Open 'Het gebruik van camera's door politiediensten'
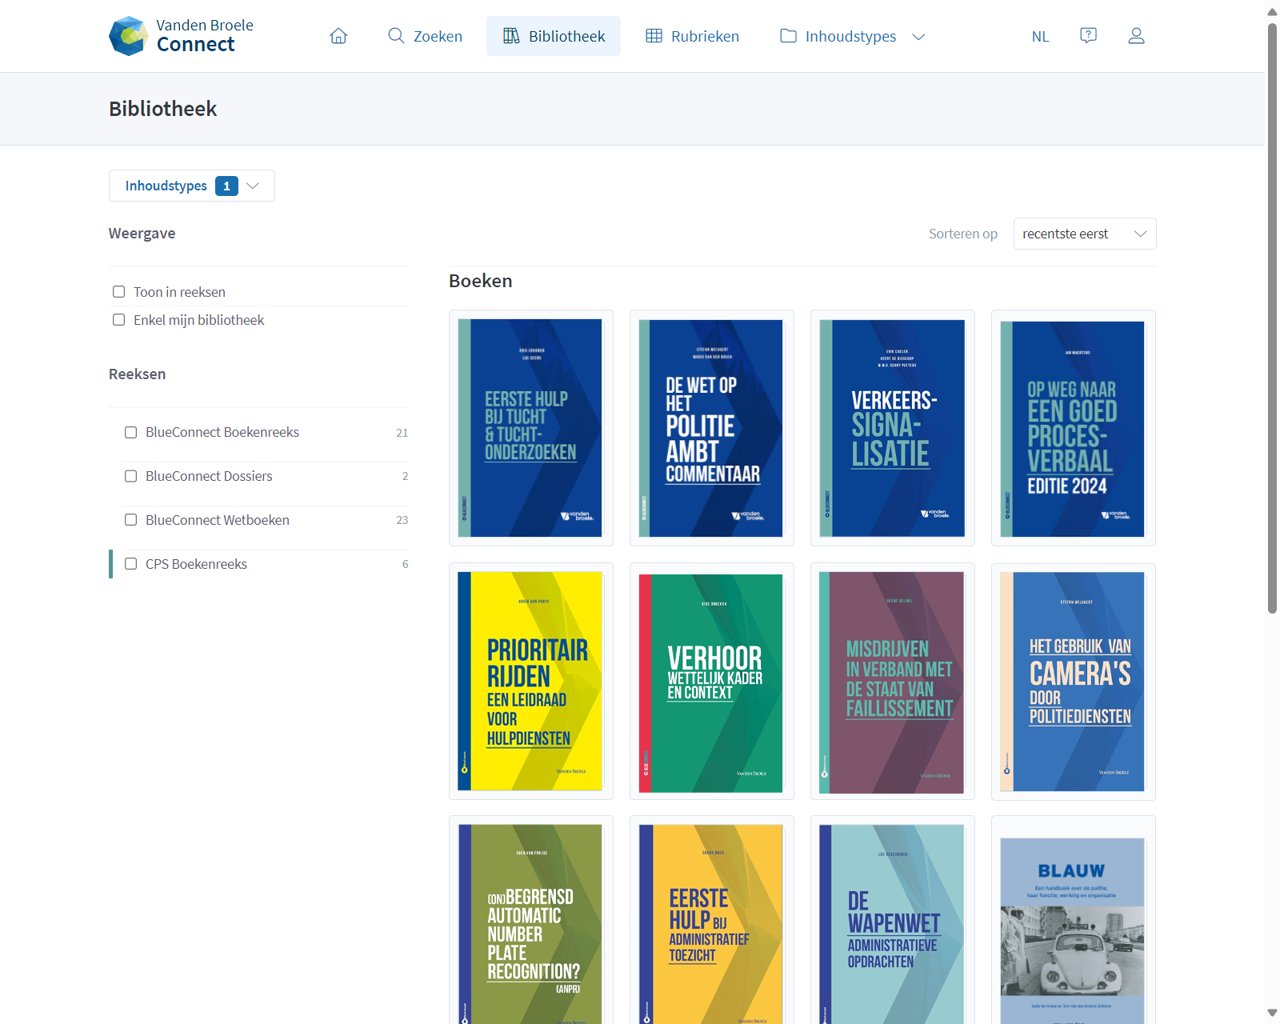 point(1073,681)
